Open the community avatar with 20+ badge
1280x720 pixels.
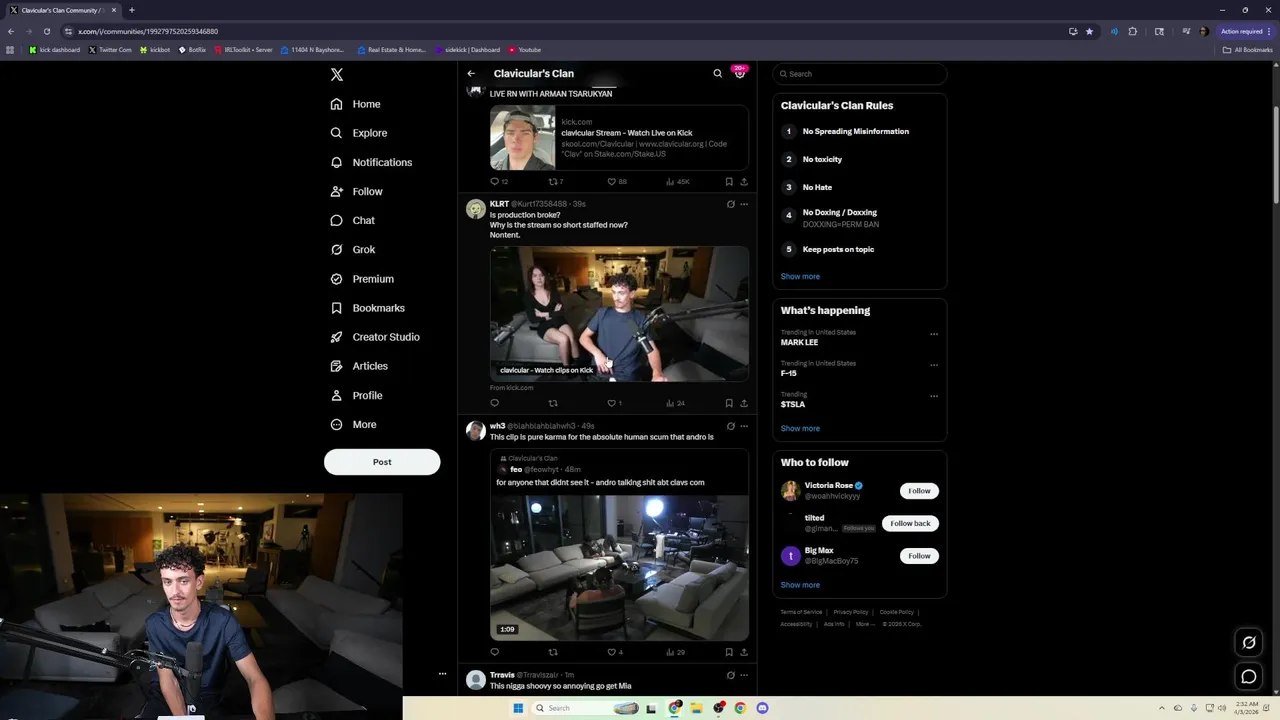point(740,73)
